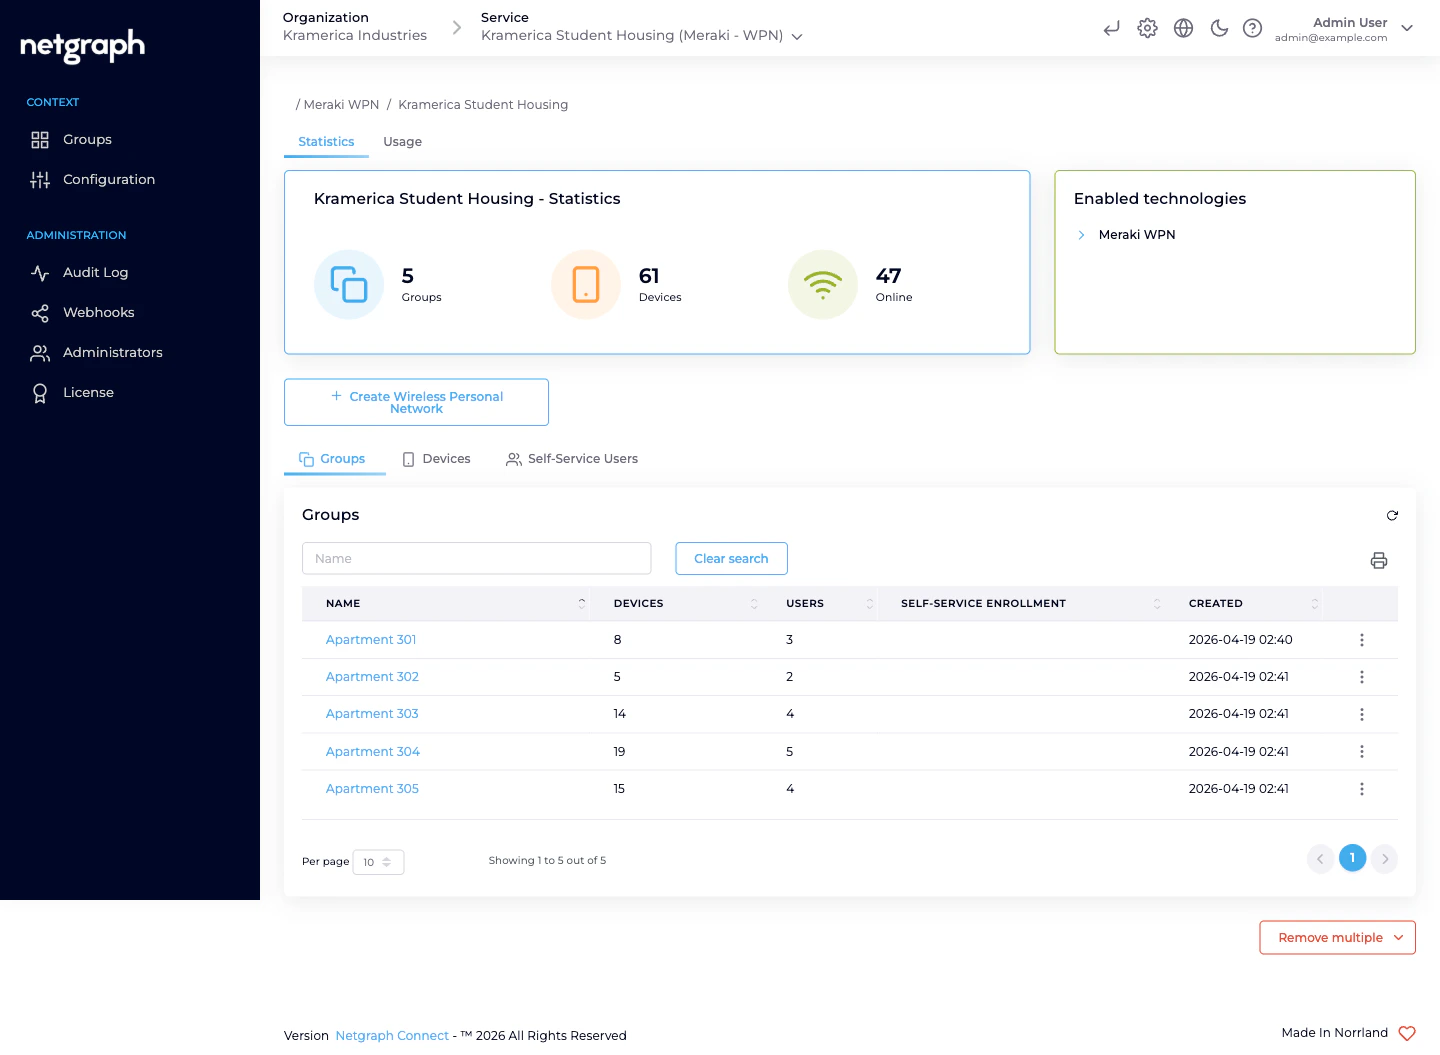Open Configuration from the sidebar
The width and height of the screenshot is (1440, 1055).
coord(109,179)
